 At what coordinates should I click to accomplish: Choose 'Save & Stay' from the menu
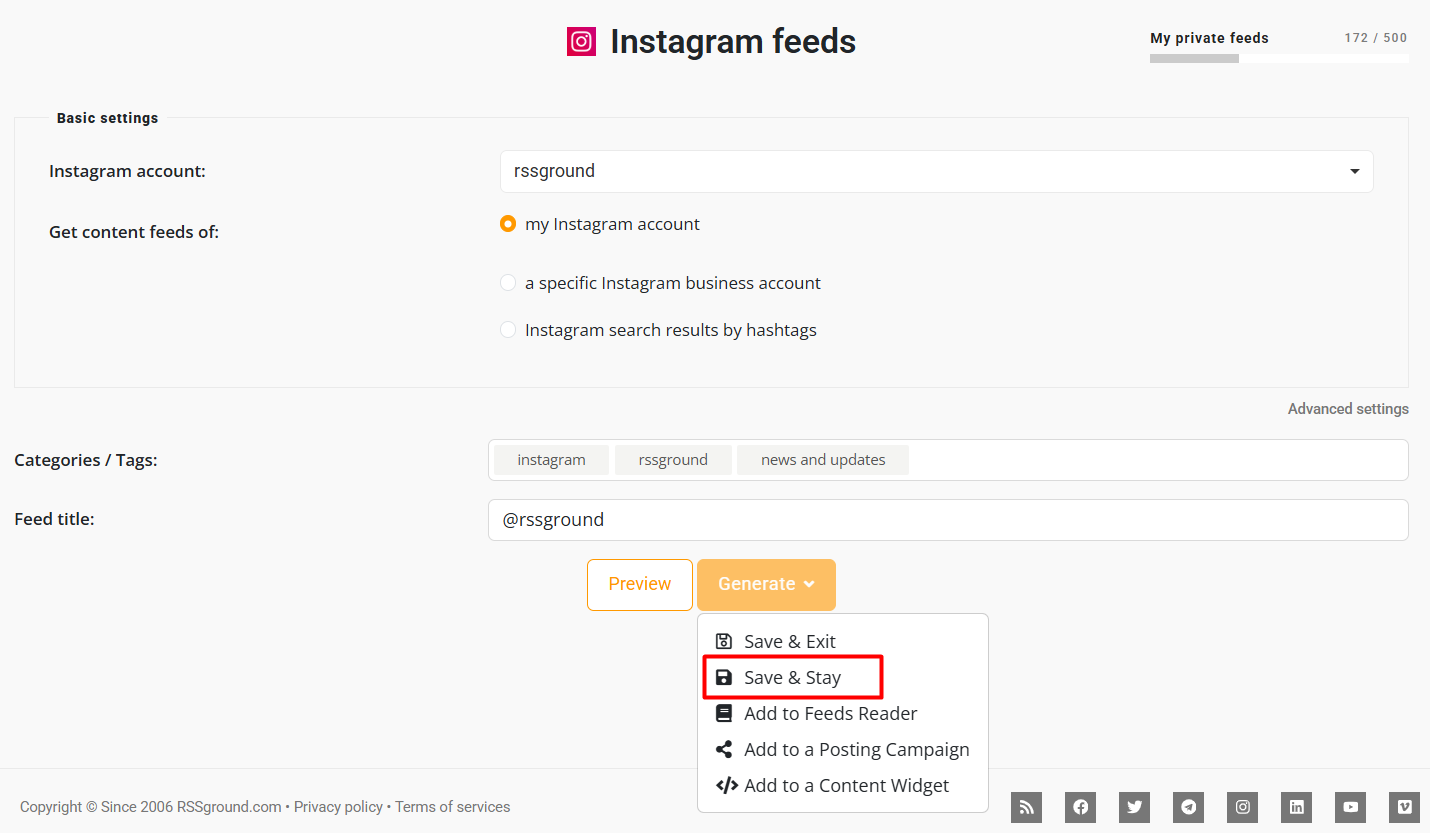[x=792, y=677]
